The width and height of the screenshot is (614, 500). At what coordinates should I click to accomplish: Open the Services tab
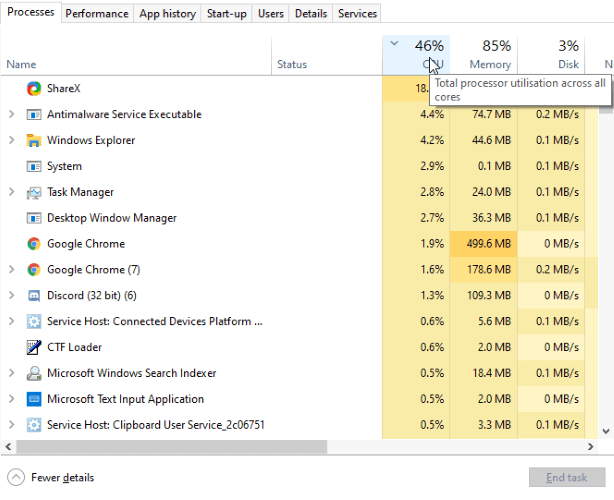point(357,14)
